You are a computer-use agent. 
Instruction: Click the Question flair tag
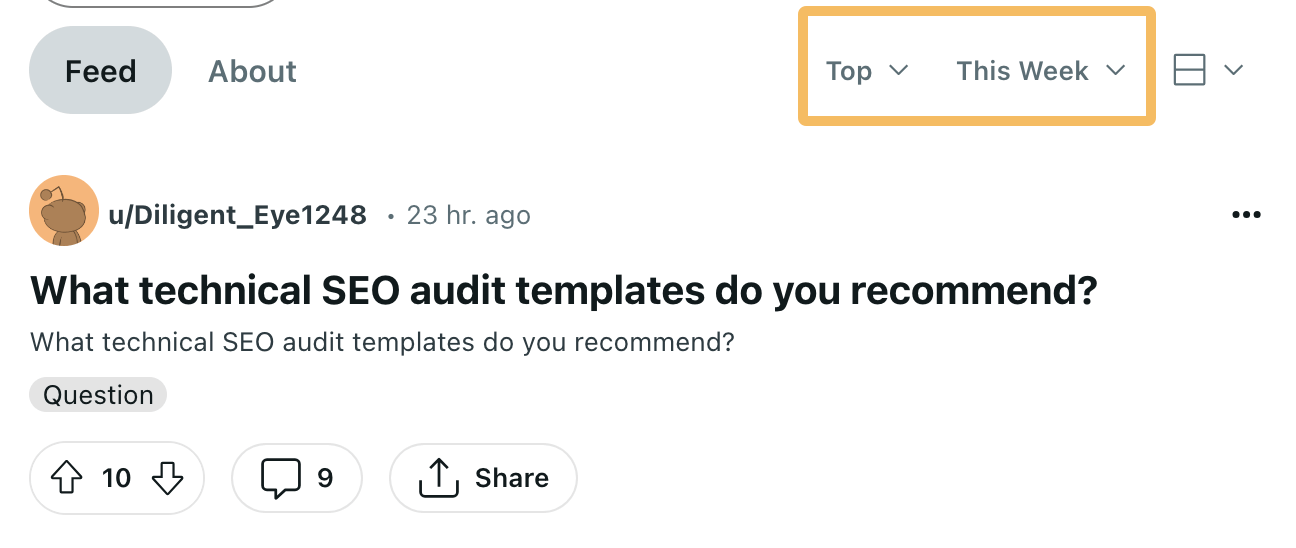(x=98, y=395)
